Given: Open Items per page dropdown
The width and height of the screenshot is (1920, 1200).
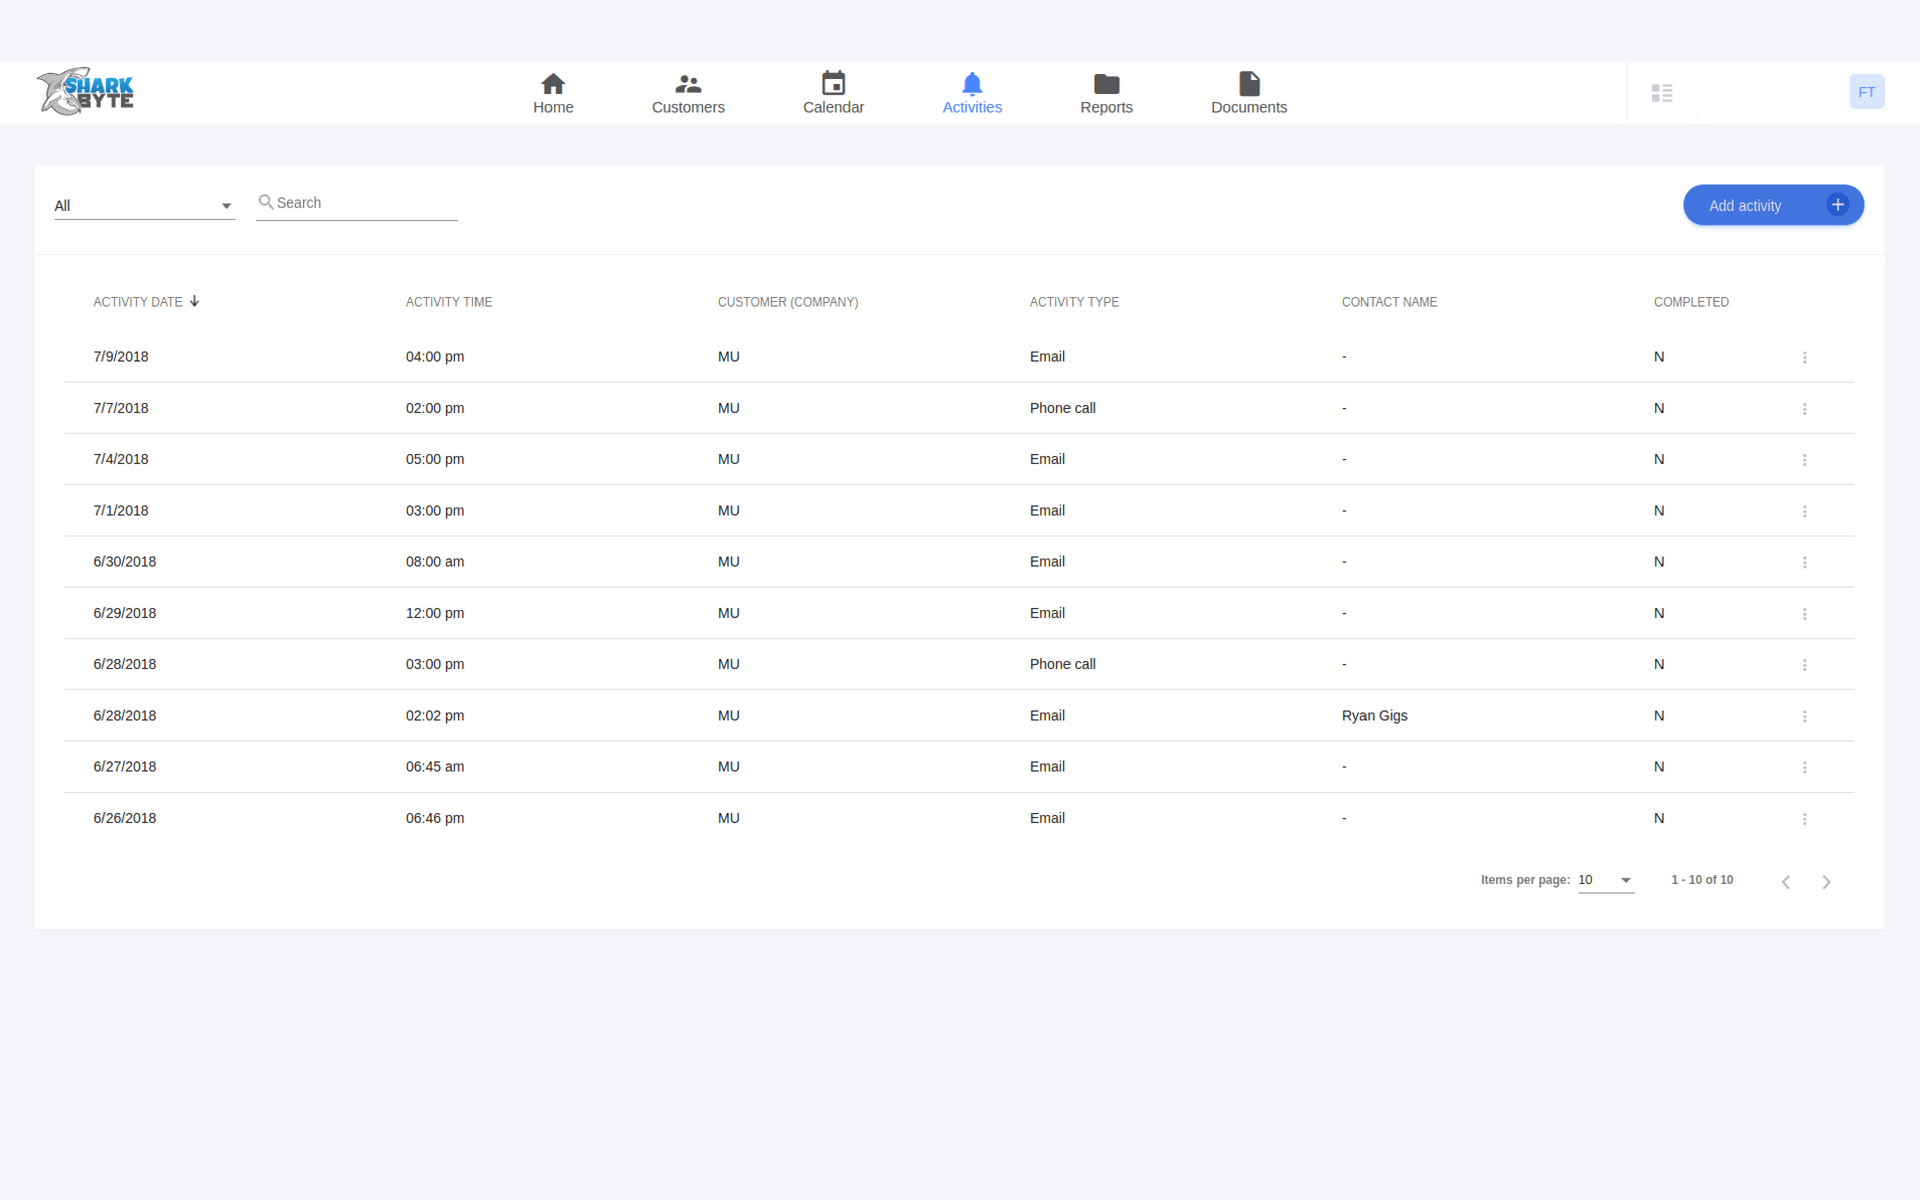Looking at the screenshot, I should pyautogui.click(x=1605, y=880).
